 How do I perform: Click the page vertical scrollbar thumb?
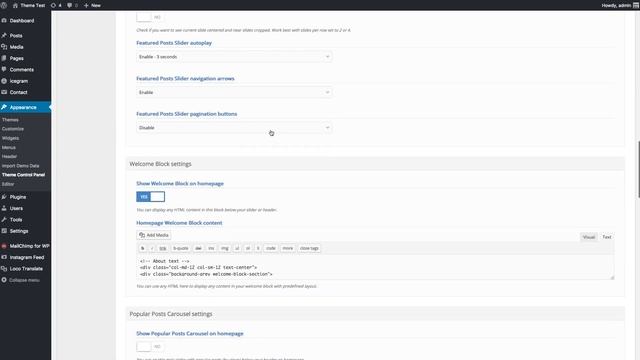[x=638, y=169]
